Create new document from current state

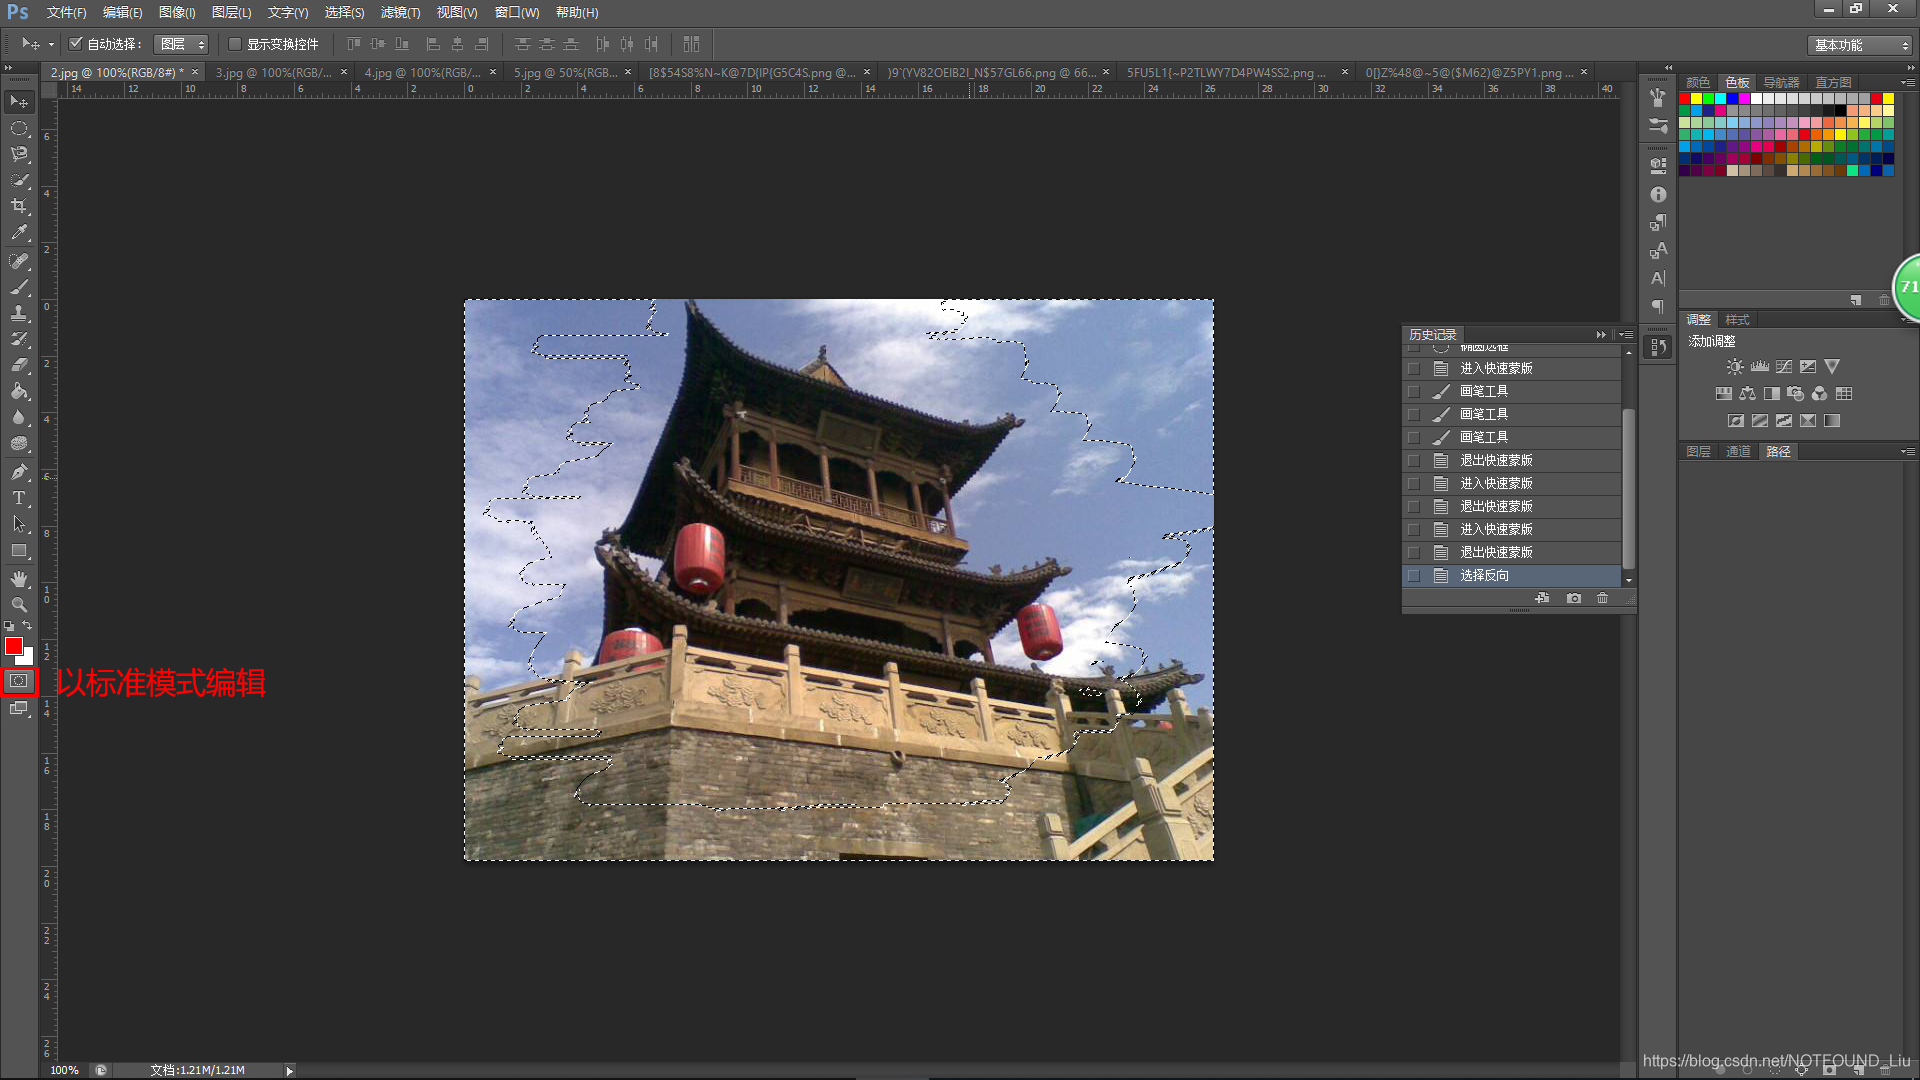pyautogui.click(x=1543, y=598)
